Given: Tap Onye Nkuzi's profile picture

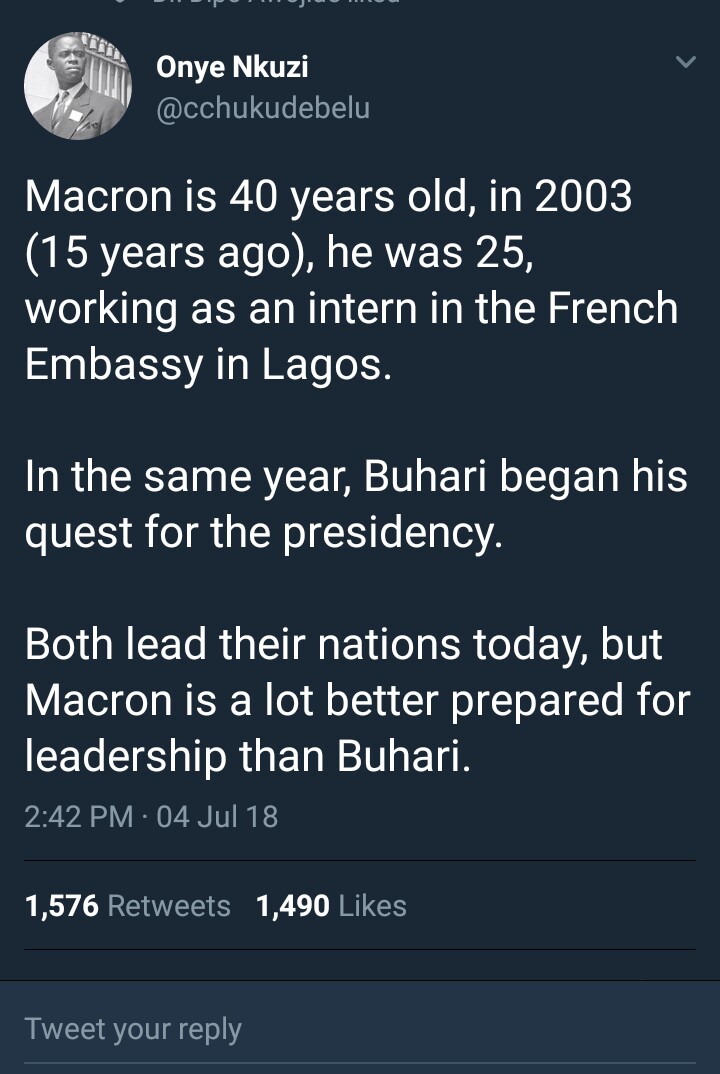Looking at the screenshot, I should [78, 85].
